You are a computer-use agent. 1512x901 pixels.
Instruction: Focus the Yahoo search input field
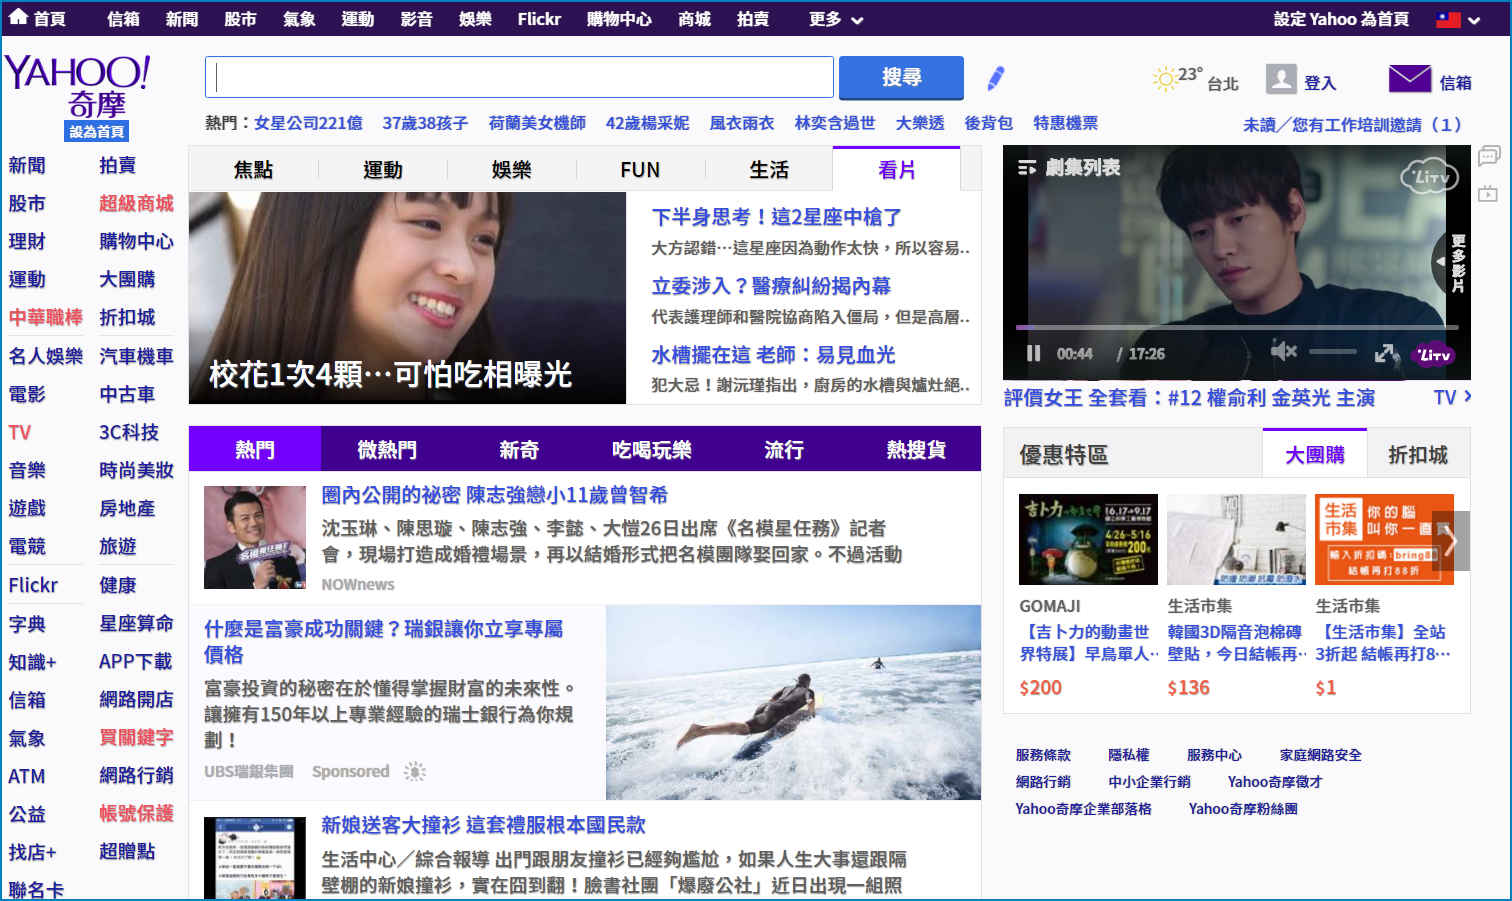click(x=519, y=77)
